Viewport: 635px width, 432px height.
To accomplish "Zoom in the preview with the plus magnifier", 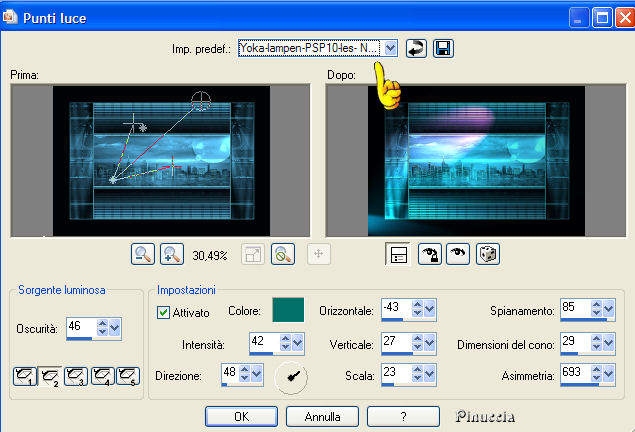I will tap(172, 254).
